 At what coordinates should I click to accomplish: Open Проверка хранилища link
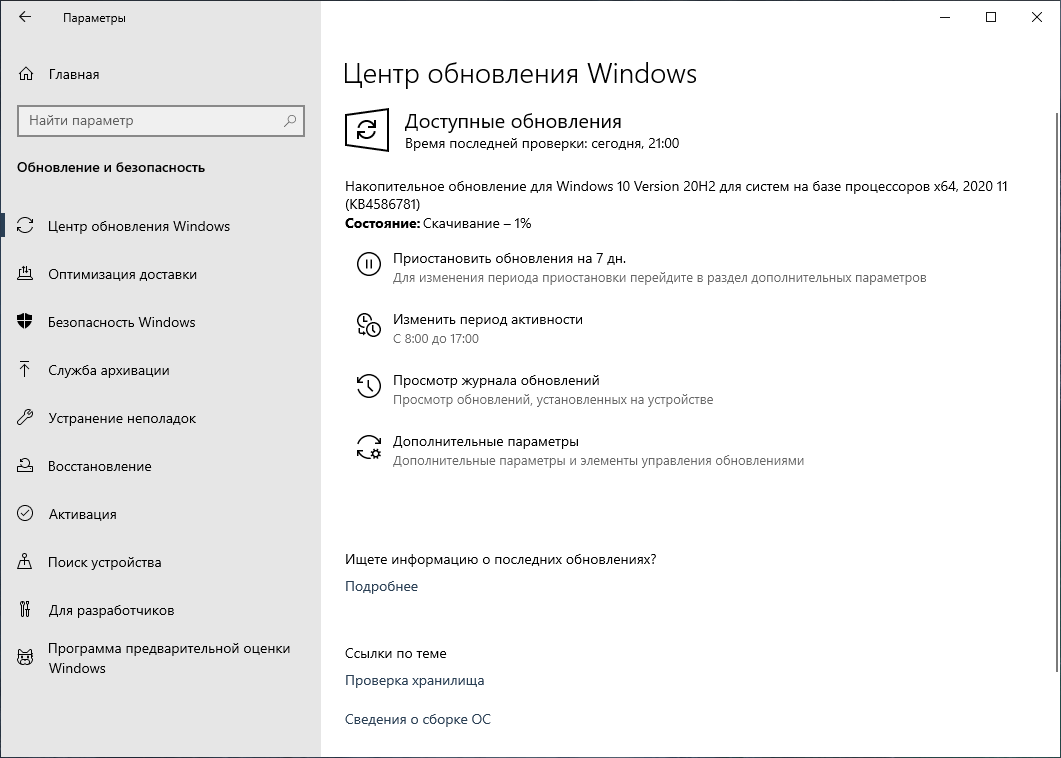coord(416,680)
